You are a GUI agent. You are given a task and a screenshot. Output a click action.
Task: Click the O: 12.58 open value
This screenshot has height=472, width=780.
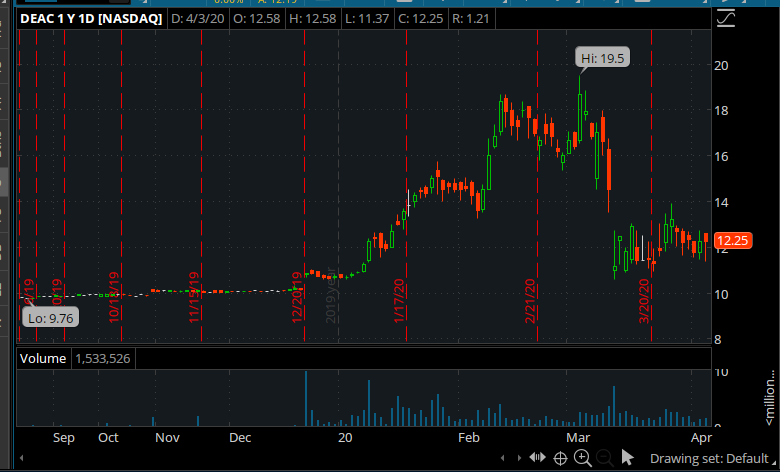(257, 19)
